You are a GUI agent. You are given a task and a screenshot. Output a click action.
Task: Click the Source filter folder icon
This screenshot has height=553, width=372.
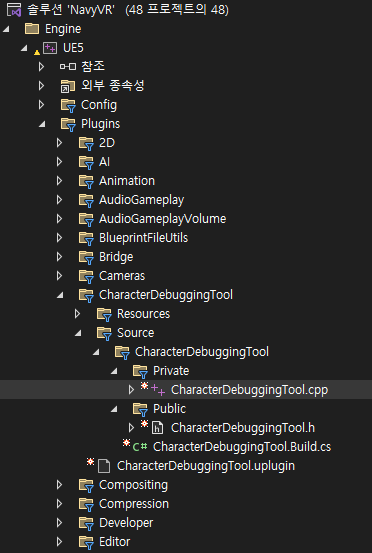click(104, 334)
